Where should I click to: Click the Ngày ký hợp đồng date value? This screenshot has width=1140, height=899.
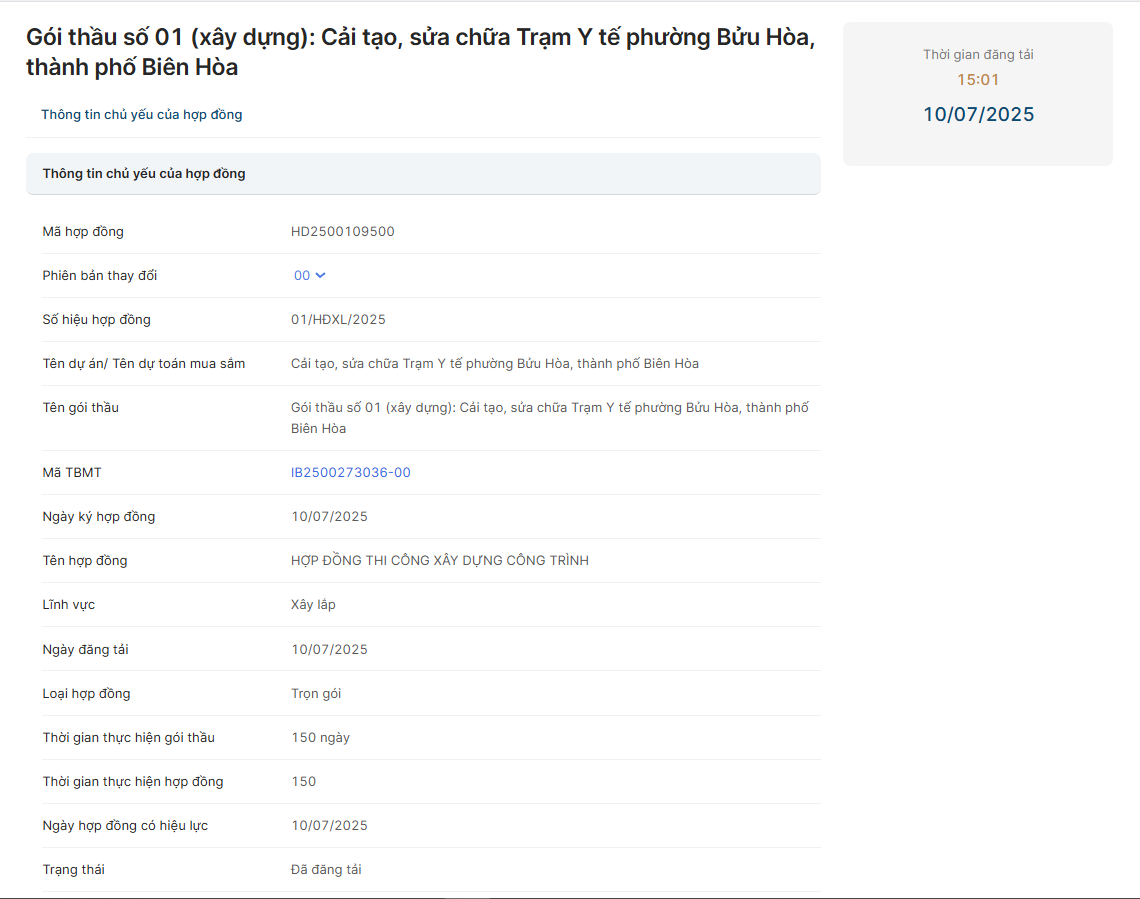(x=329, y=517)
